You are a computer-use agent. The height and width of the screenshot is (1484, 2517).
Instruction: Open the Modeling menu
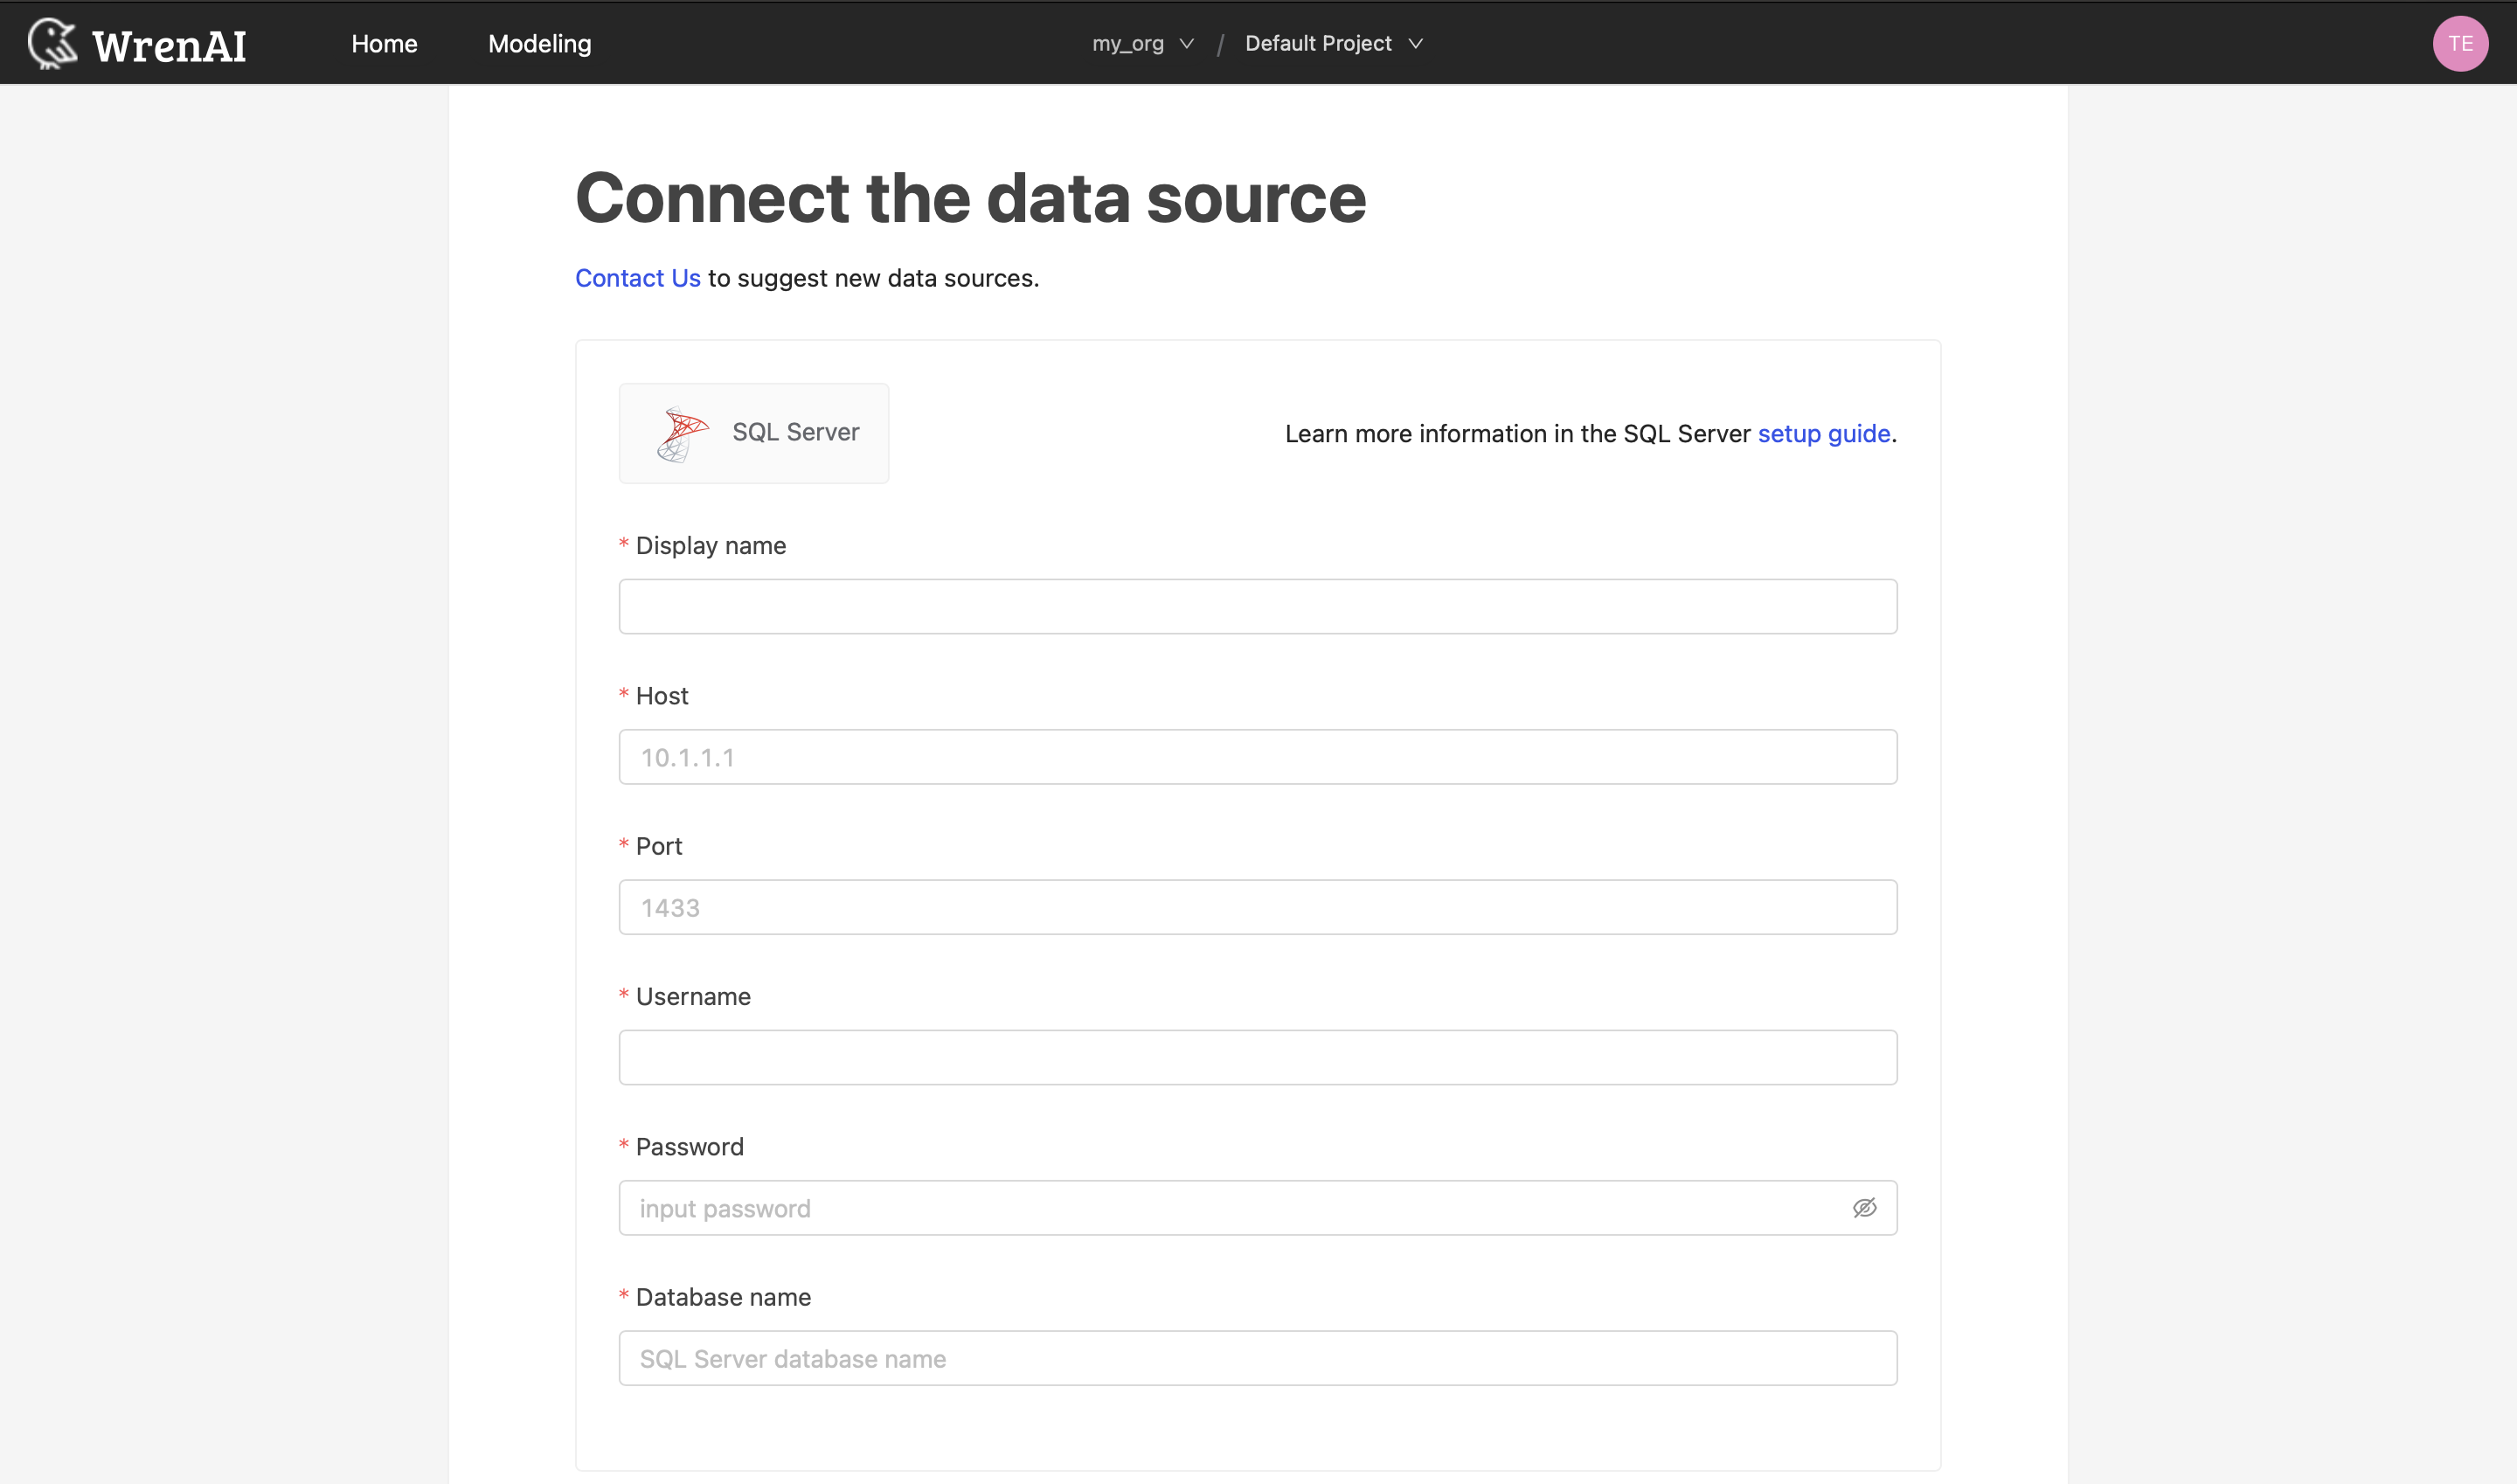(x=540, y=44)
